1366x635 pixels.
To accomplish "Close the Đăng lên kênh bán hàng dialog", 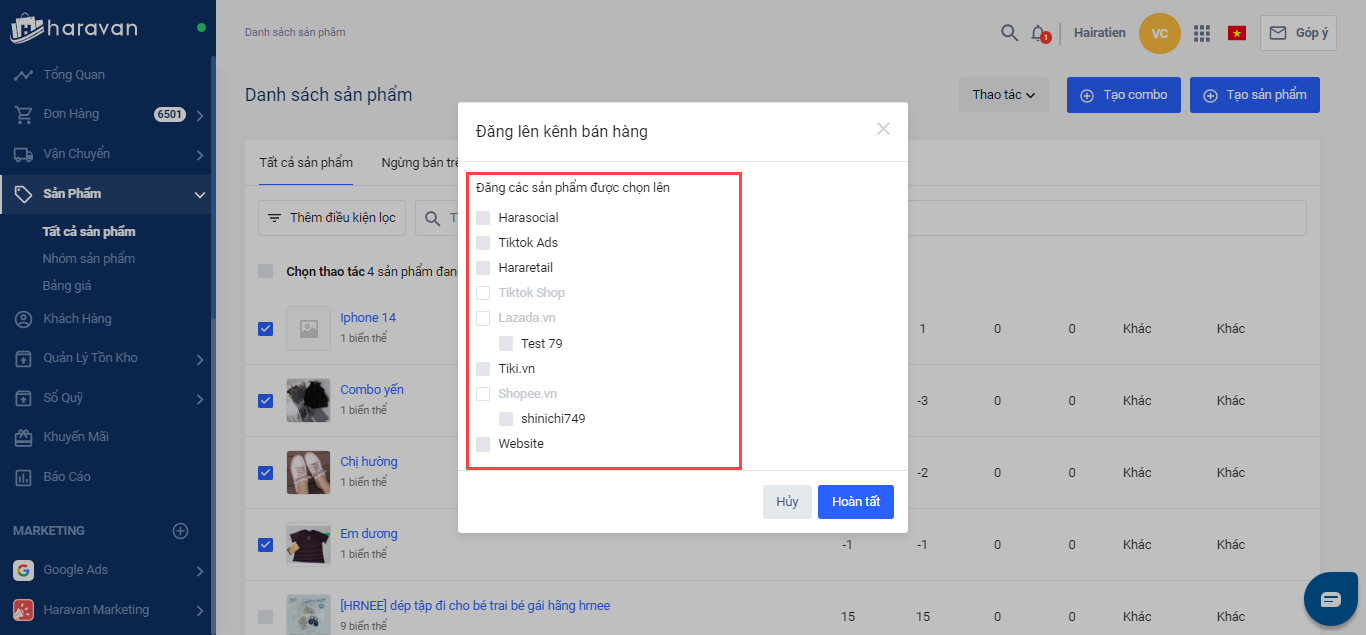I will [883, 128].
